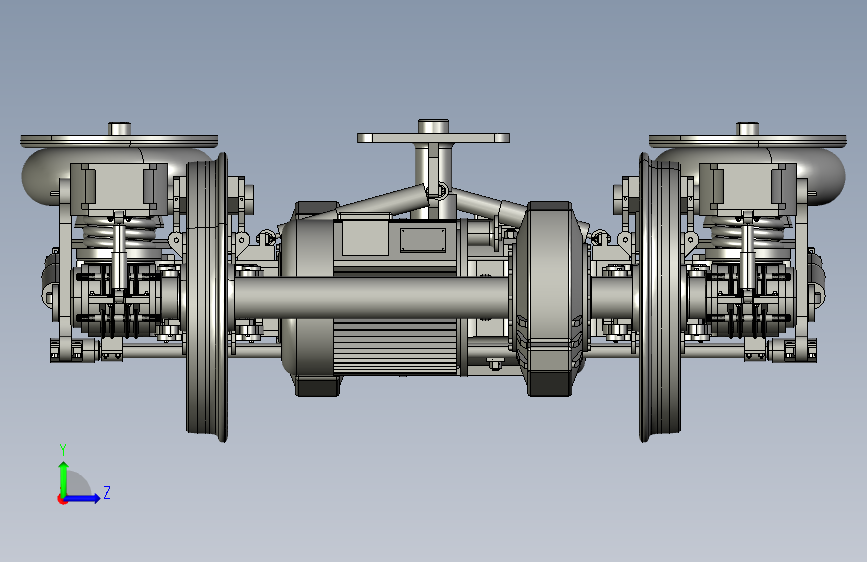Select the finned traction motor body

pyautogui.click(x=395, y=347)
